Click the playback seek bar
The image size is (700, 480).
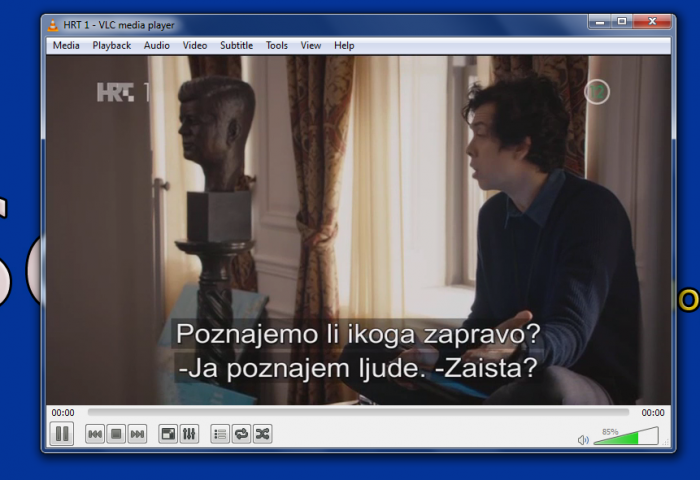(358, 412)
